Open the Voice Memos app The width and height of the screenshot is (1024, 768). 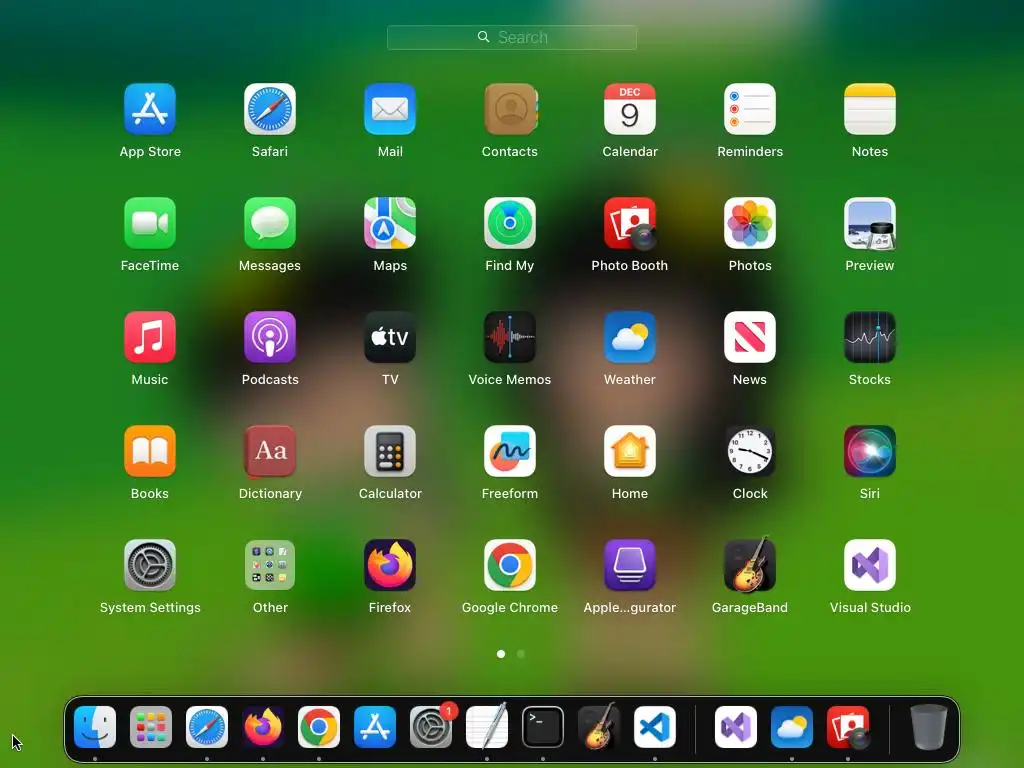[510, 337]
